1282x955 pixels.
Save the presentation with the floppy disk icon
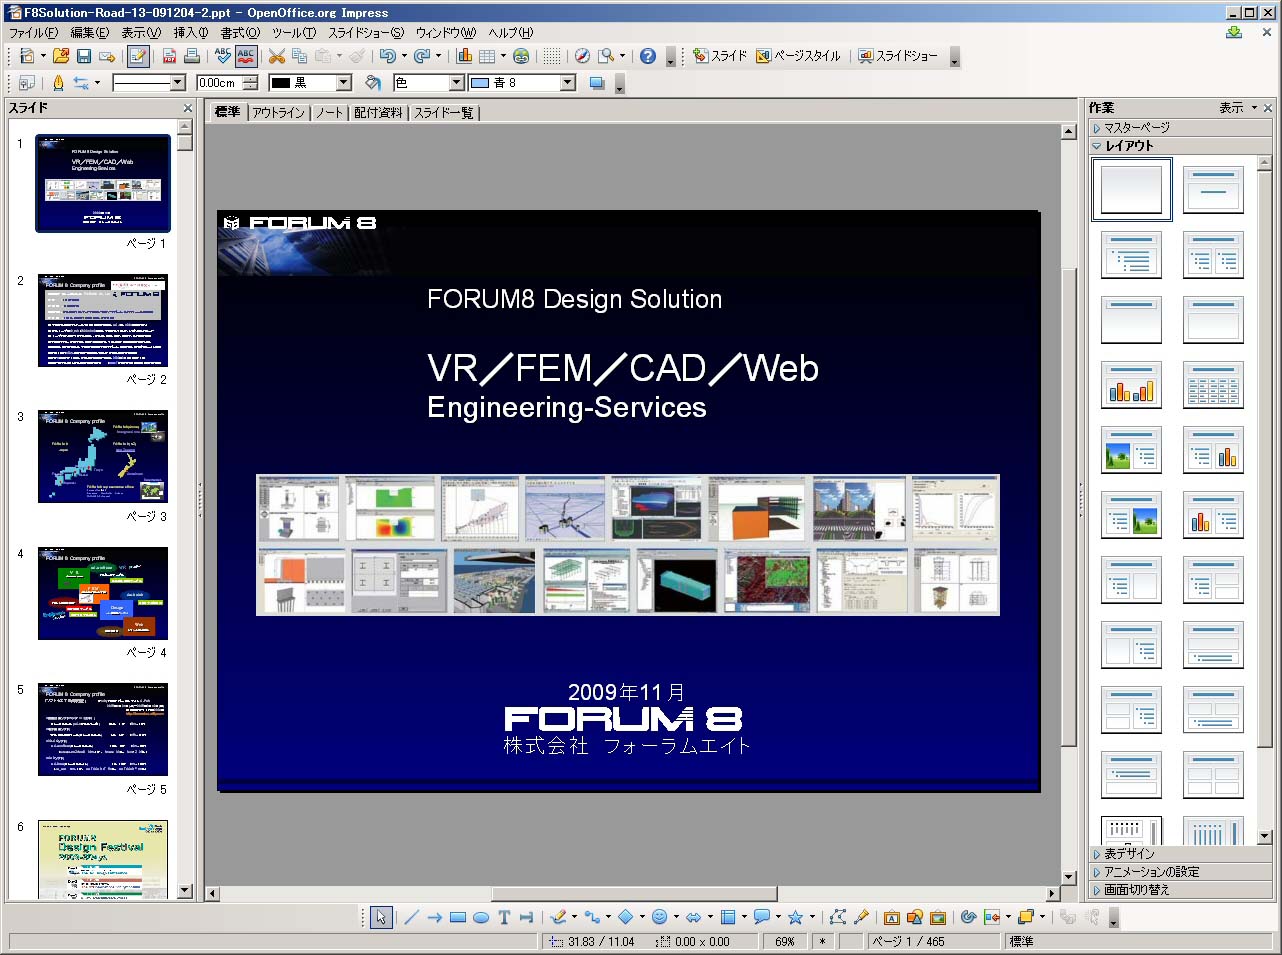(x=84, y=56)
